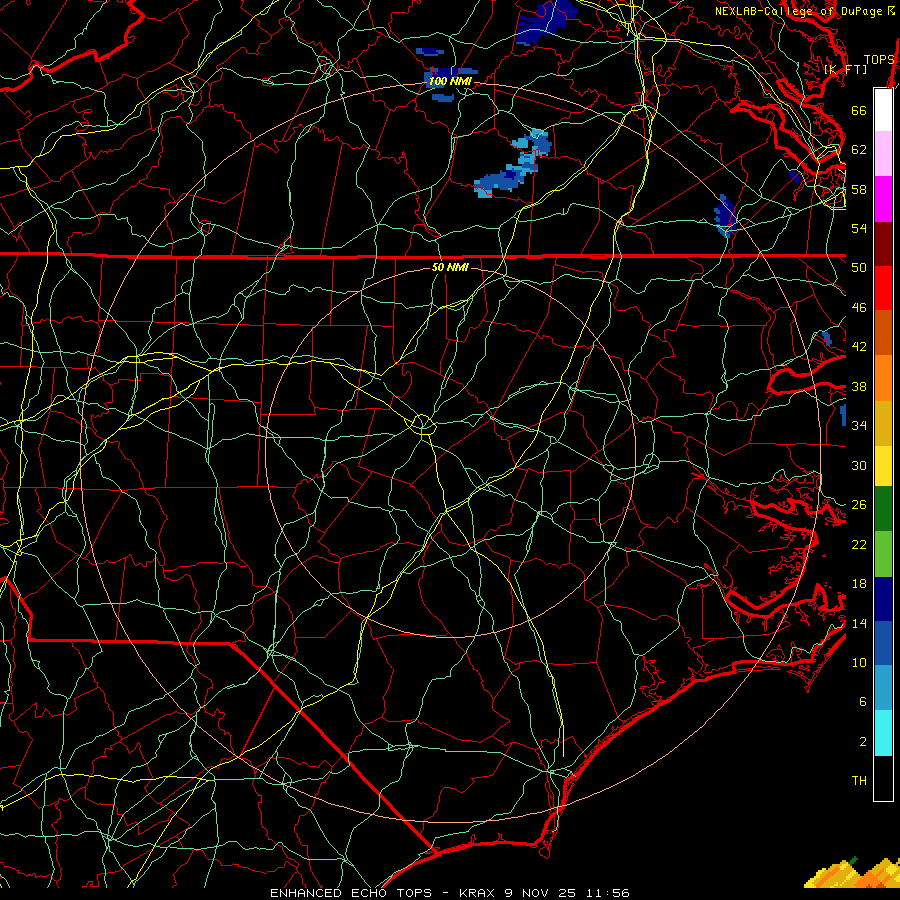The width and height of the screenshot is (900, 900).
Task: Click the "ENHANCED ECHO TOPS" caption text
Action: click(x=351, y=893)
